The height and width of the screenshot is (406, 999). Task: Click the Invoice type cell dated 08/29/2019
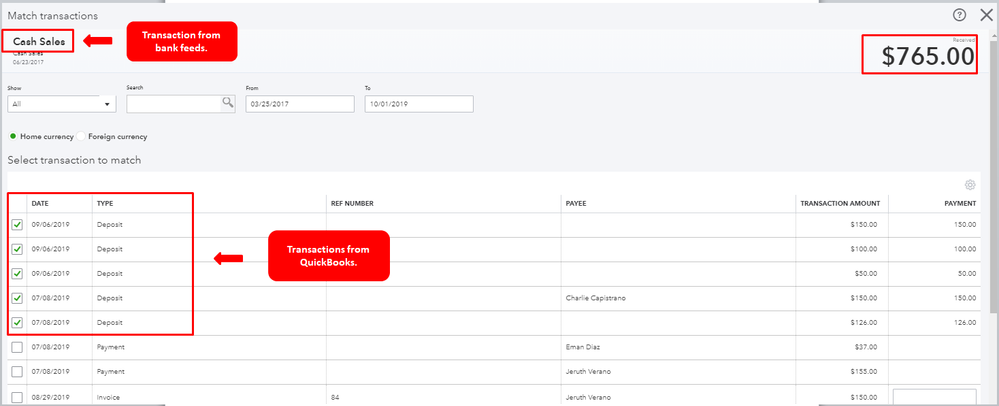[x=106, y=397]
